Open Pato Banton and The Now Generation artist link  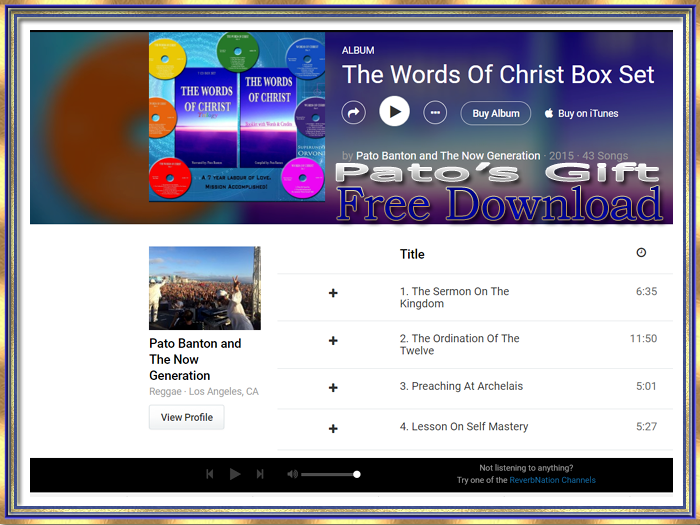pos(448,156)
